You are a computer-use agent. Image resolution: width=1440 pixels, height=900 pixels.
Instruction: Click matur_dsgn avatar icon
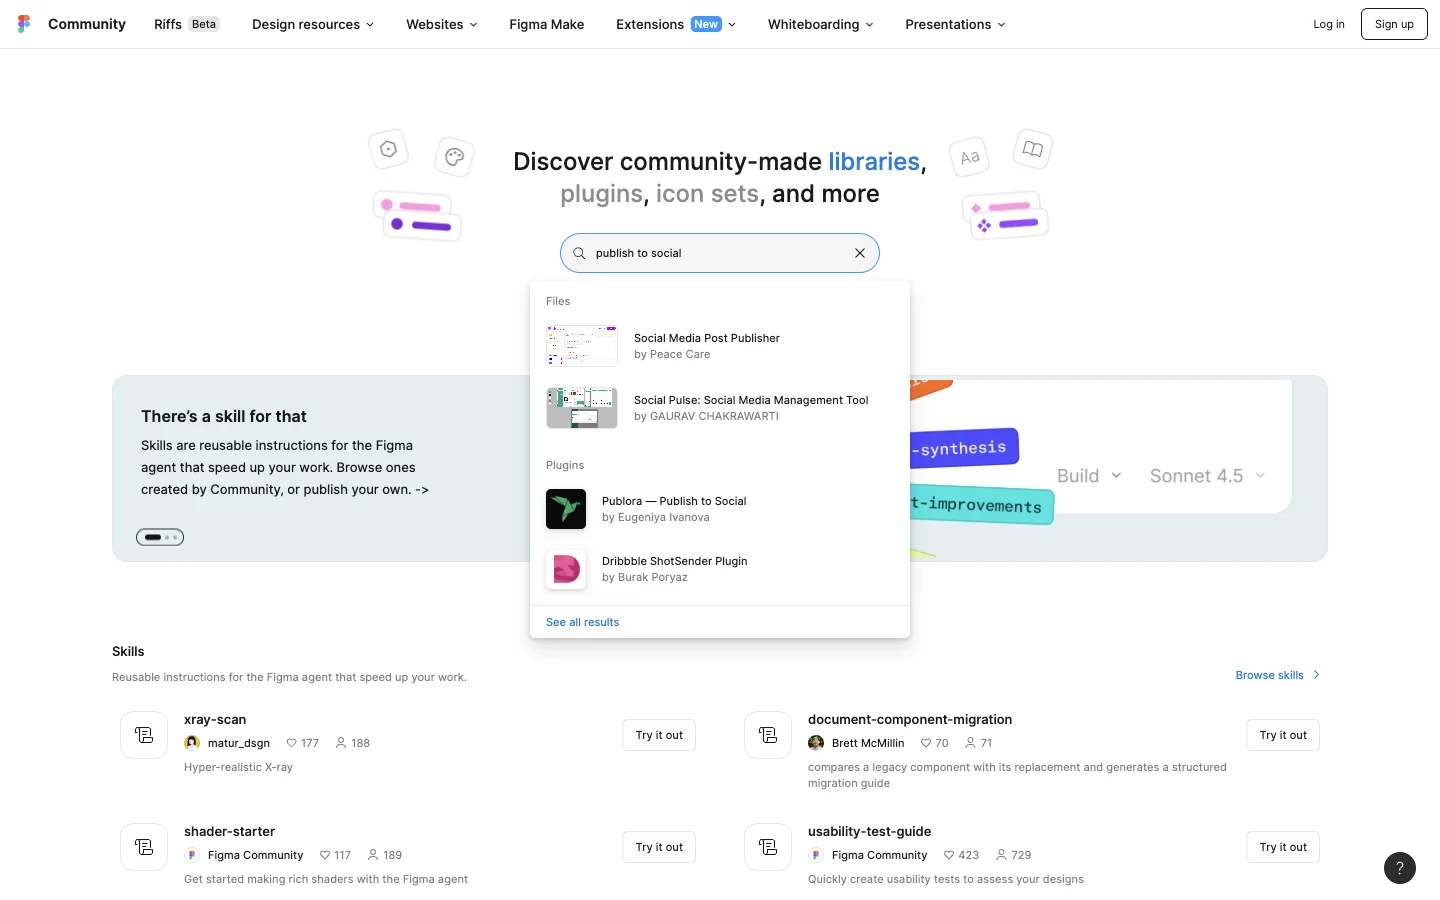coord(192,743)
